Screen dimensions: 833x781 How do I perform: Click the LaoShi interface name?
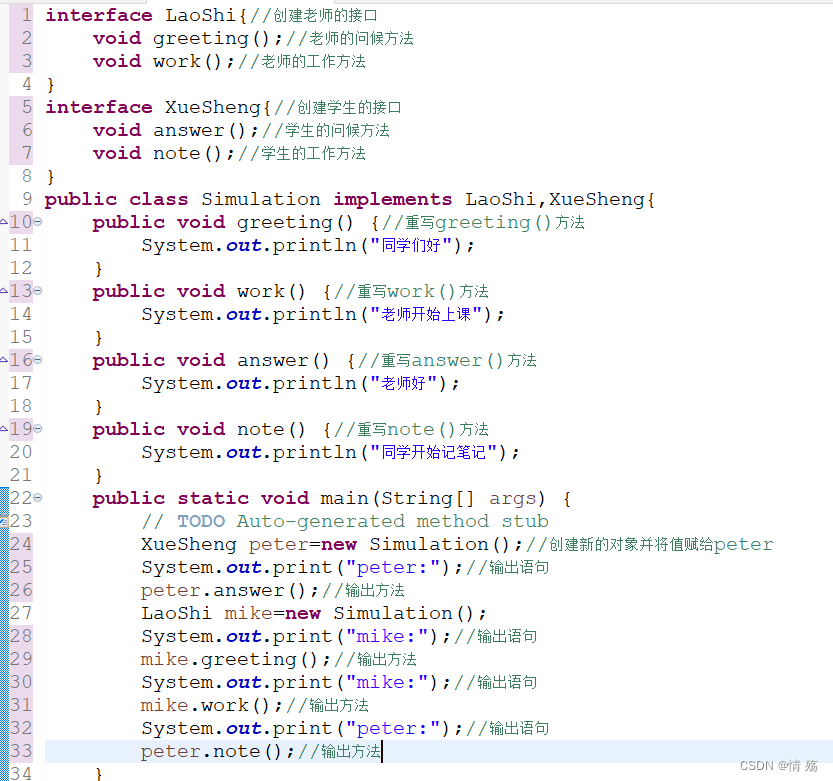pyautogui.click(x=200, y=15)
